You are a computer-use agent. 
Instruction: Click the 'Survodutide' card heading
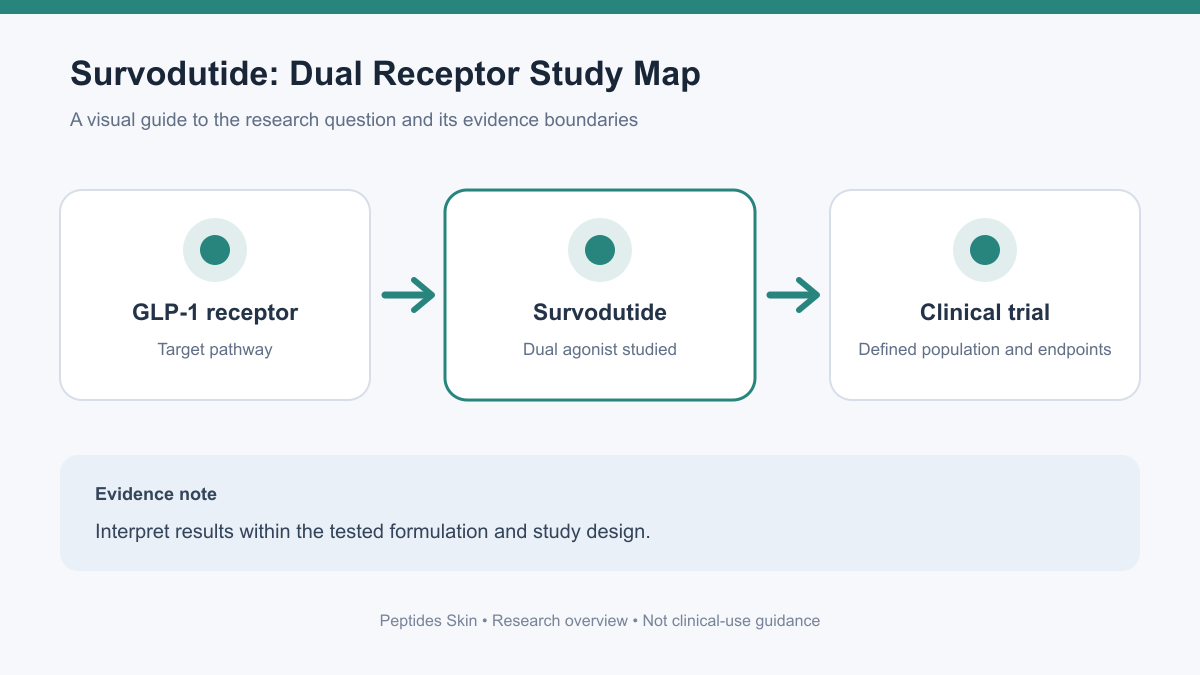click(600, 312)
